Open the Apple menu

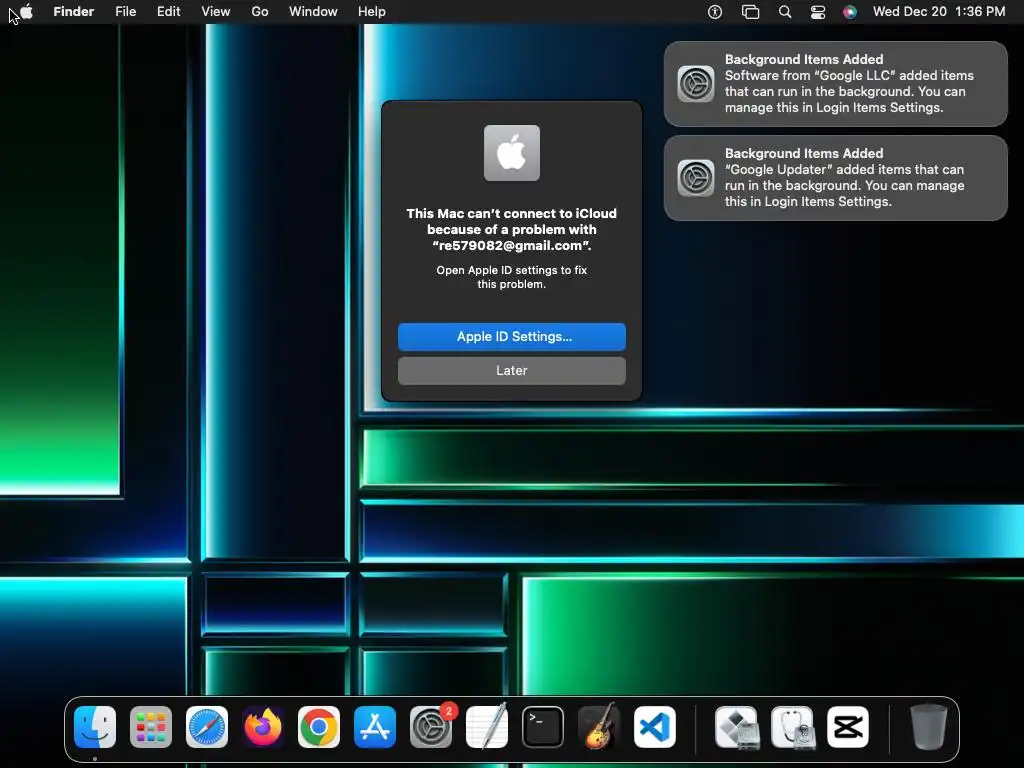tap(27, 12)
